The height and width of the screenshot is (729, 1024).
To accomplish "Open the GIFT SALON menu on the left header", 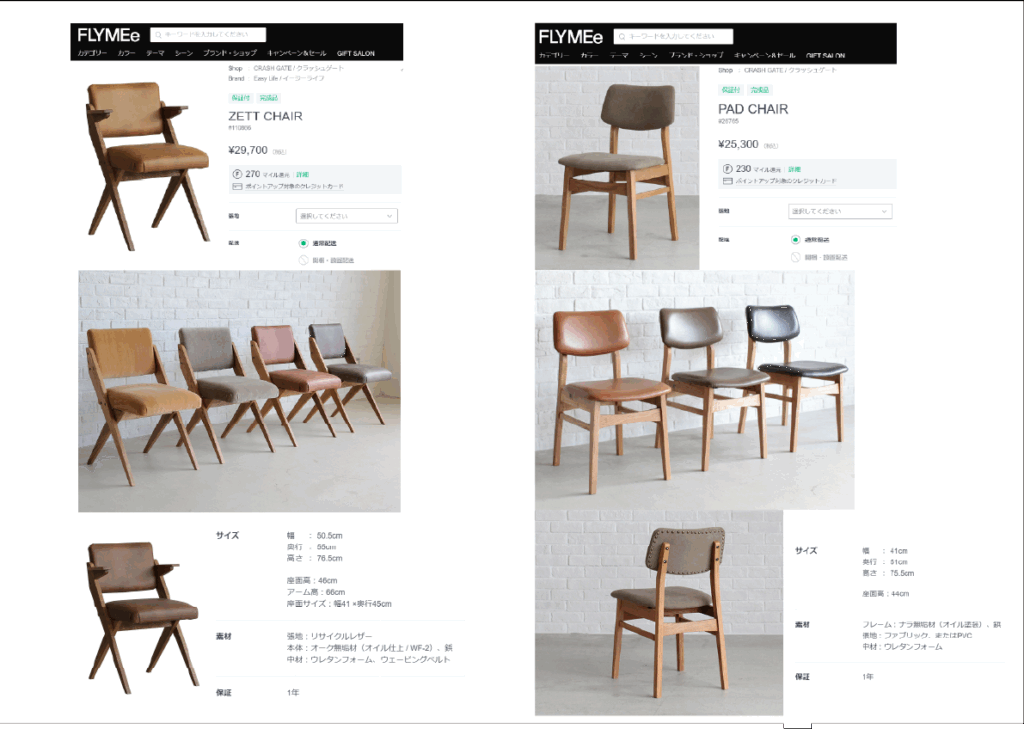I will 356,54.
